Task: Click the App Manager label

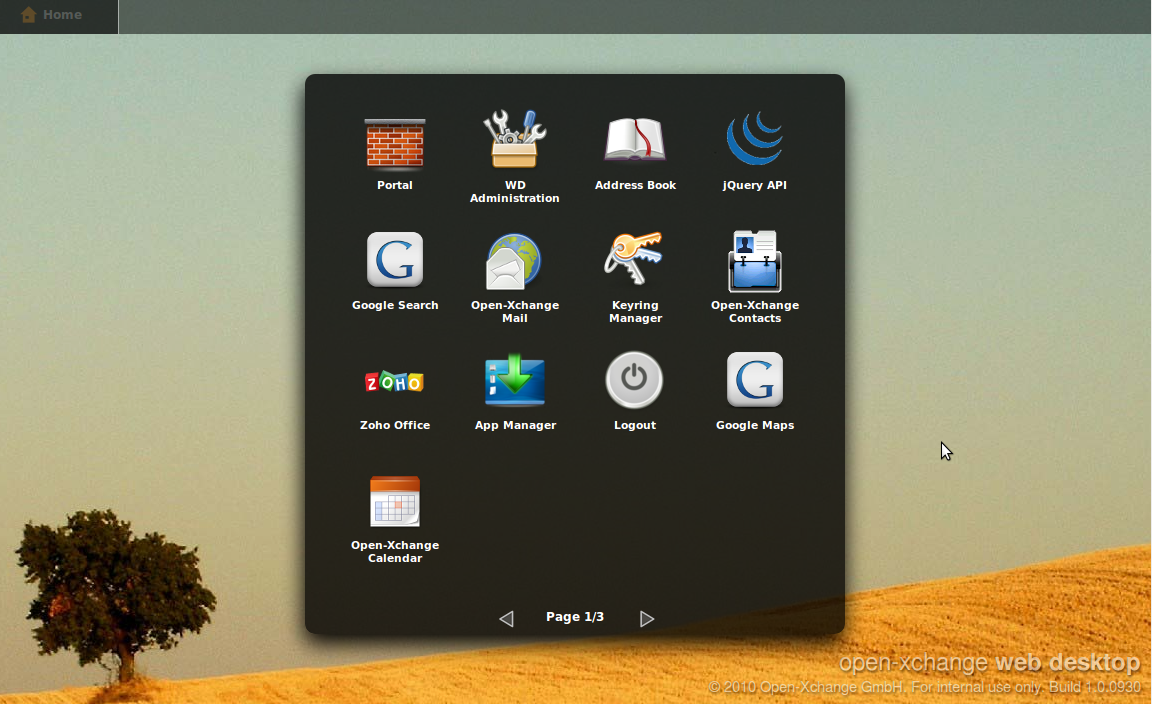Action: tap(515, 425)
